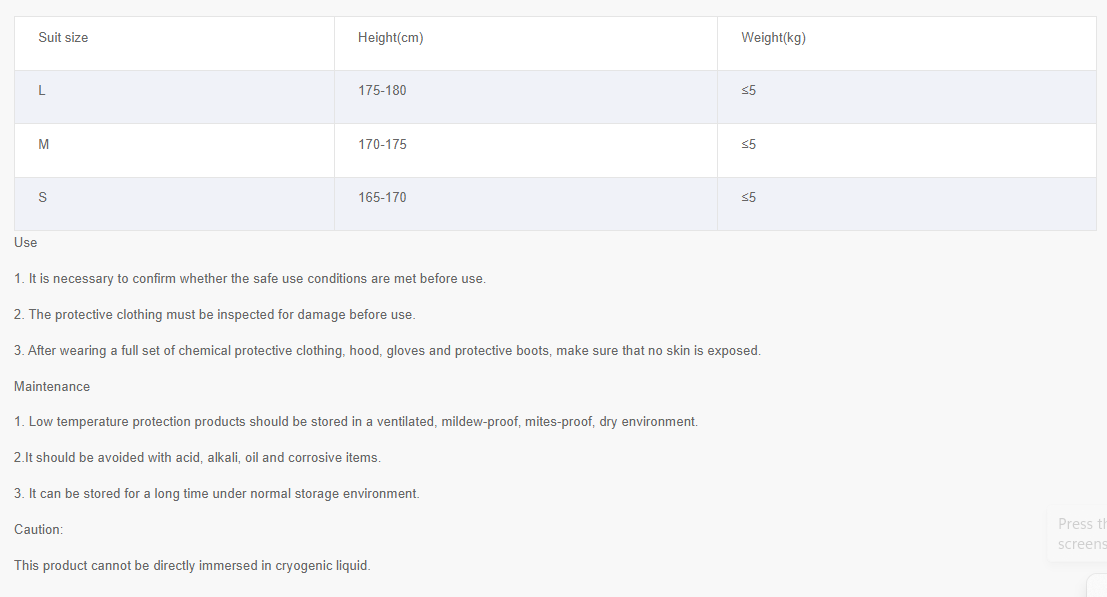Click the 170-175 height value
The width and height of the screenshot is (1107, 597).
pos(382,145)
